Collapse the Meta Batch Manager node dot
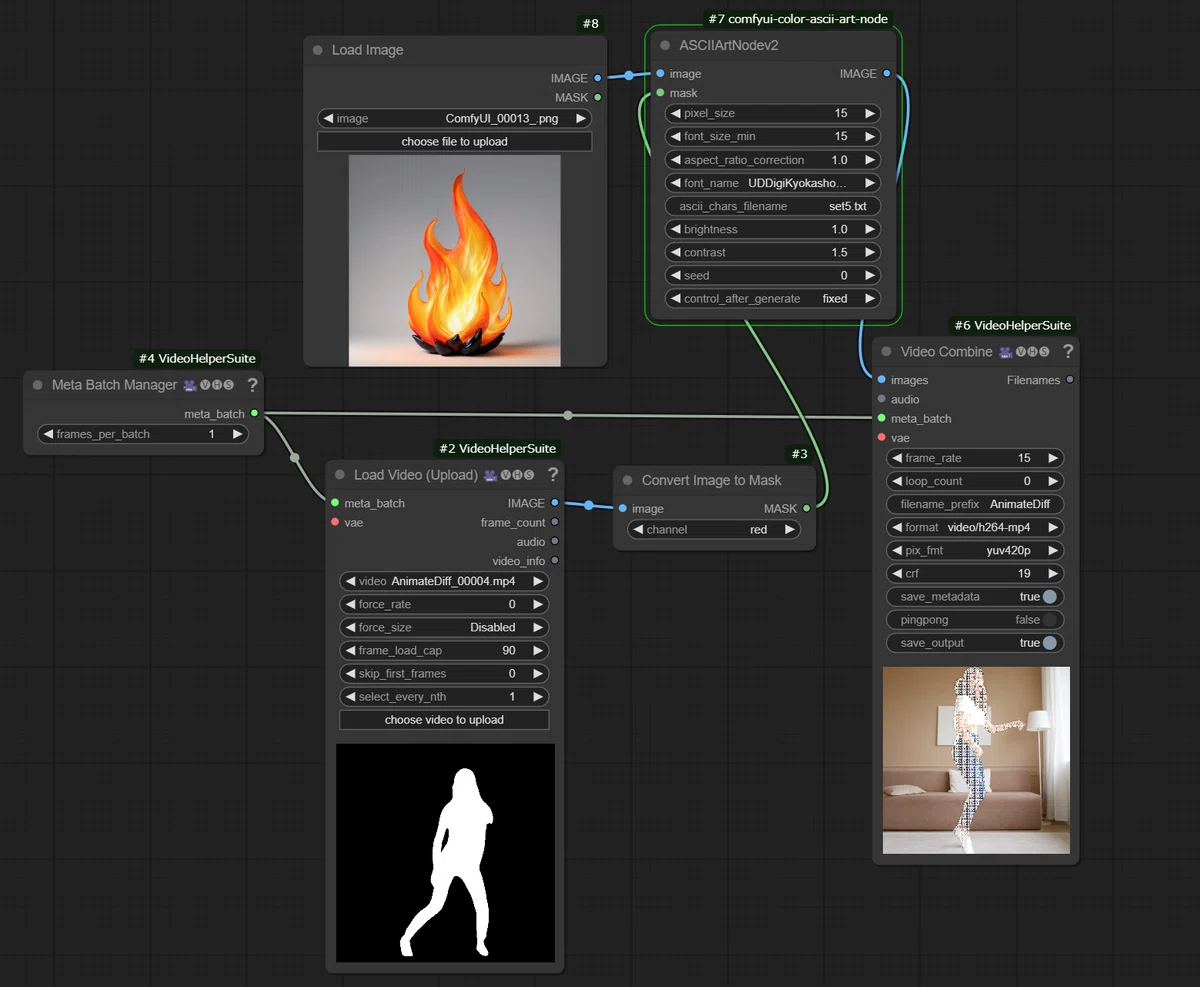This screenshot has width=1200, height=987. (x=38, y=385)
